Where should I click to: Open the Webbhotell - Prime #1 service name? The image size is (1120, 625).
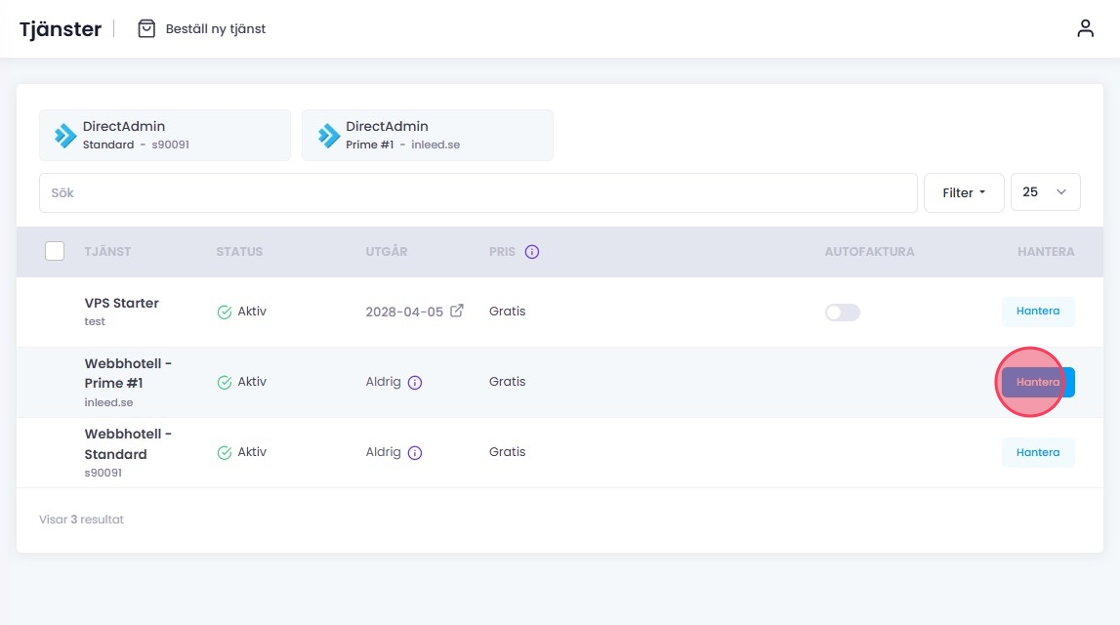click(x=128, y=373)
